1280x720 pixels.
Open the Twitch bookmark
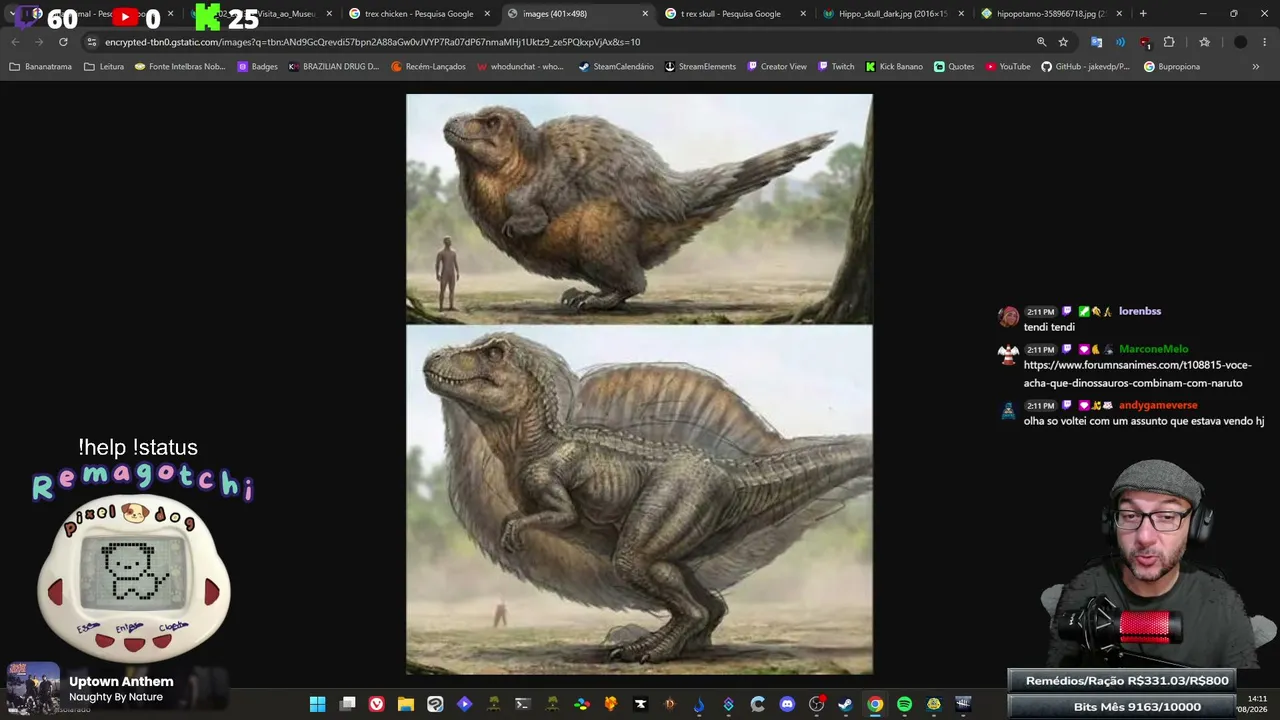tap(836, 67)
